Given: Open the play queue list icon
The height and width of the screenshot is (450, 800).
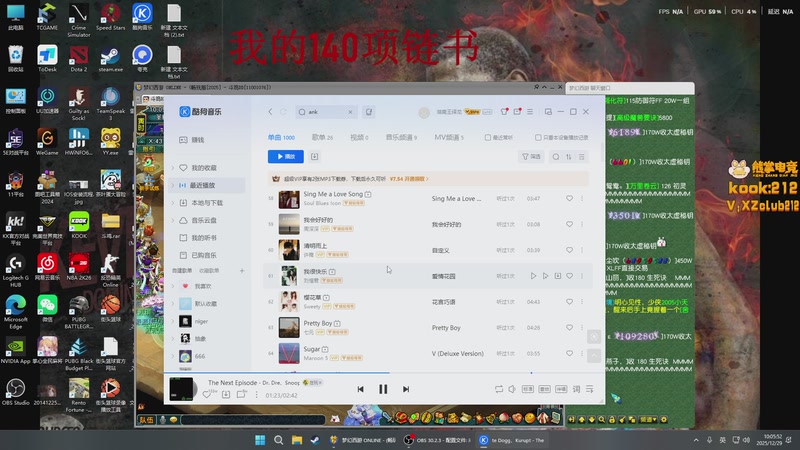Looking at the screenshot, I should pyautogui.click(x=590, y=389).
